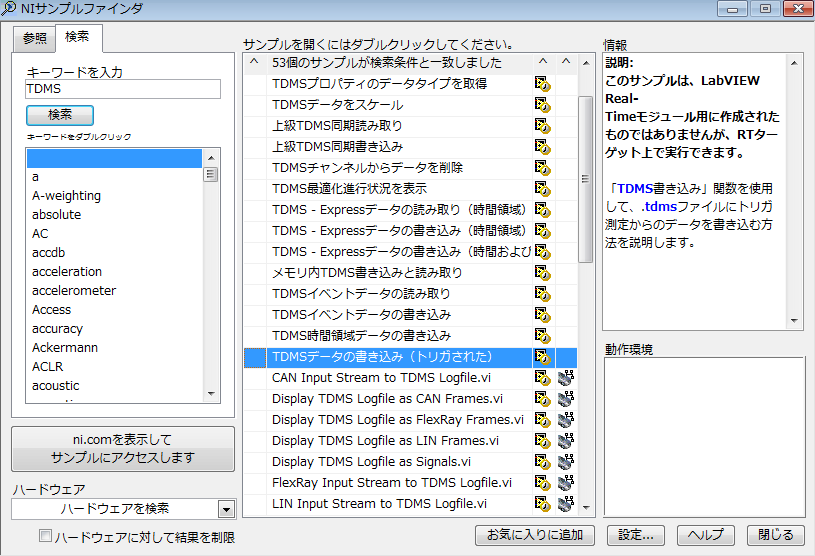Viewport: 815px width, 556px height.
Task: Click down arrow of results list scrollbar
Action: point(586,507)
